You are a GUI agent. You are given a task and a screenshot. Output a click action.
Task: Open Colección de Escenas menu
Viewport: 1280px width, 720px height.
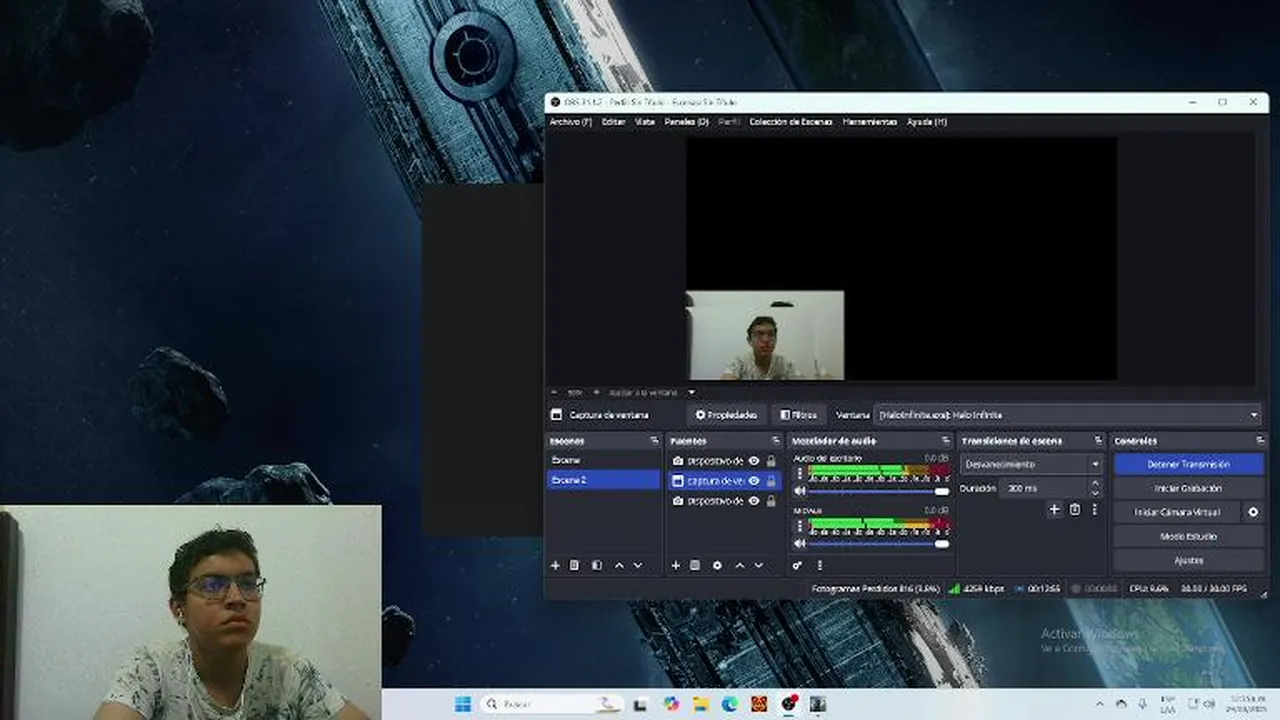790,122
